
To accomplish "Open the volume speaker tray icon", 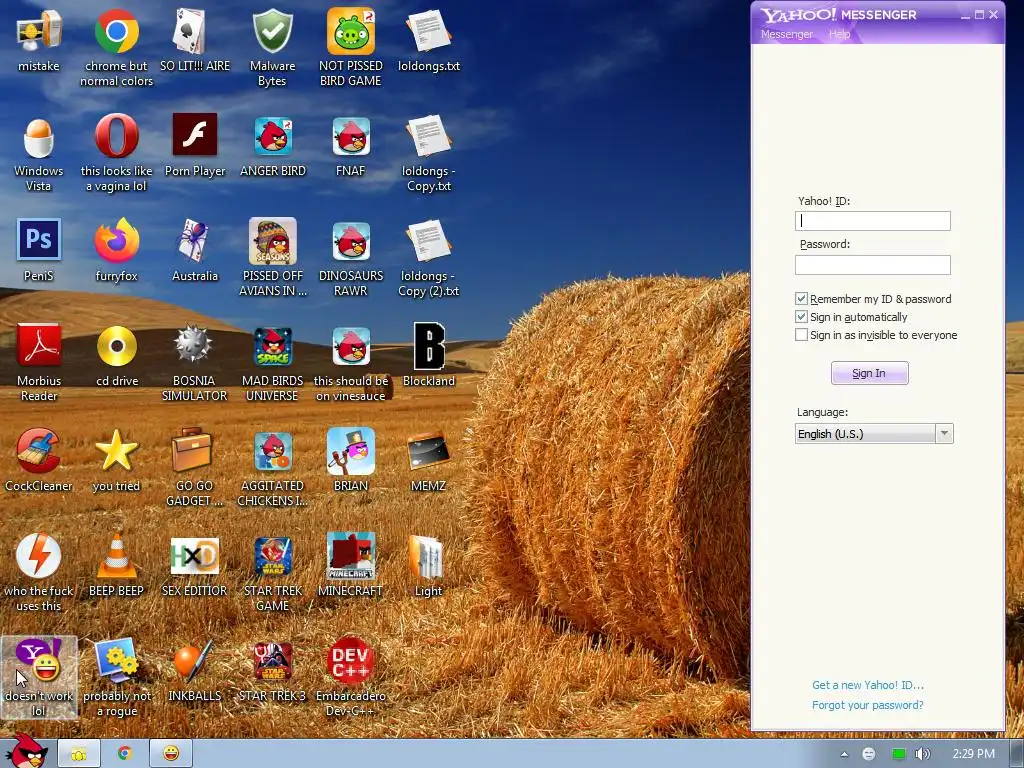I will [x=922, y=754].
